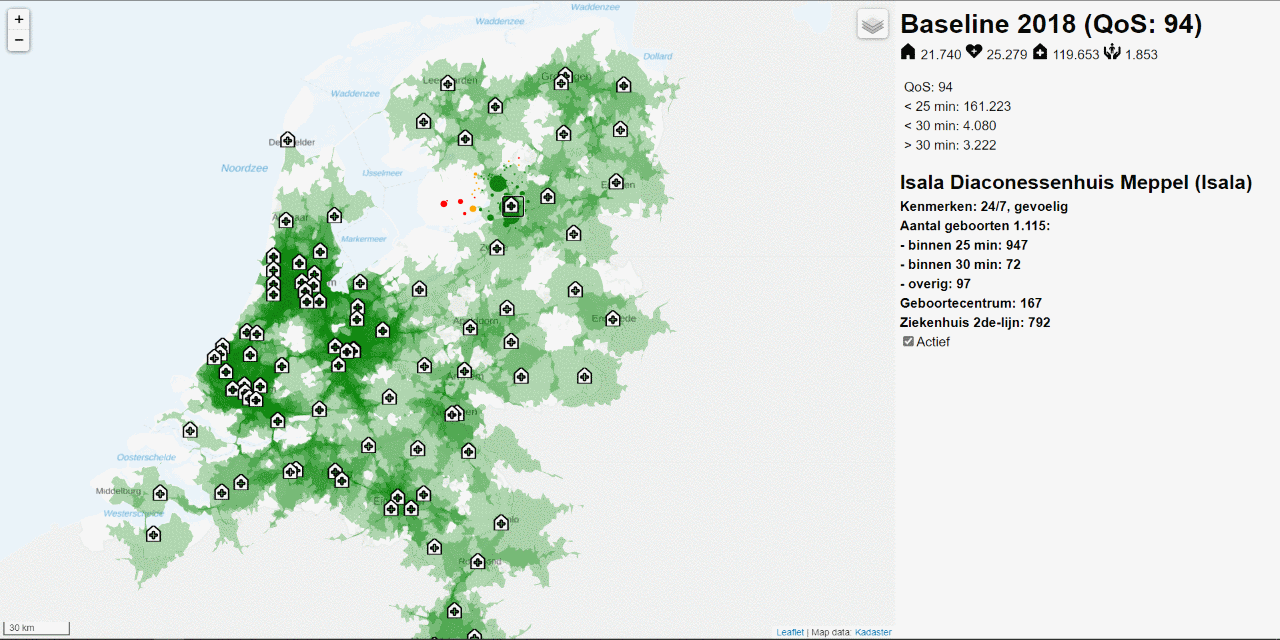The width and height of the screenshot is (1280, 640).
Task: Click the house icon in header stats
Action: (908, 52)
